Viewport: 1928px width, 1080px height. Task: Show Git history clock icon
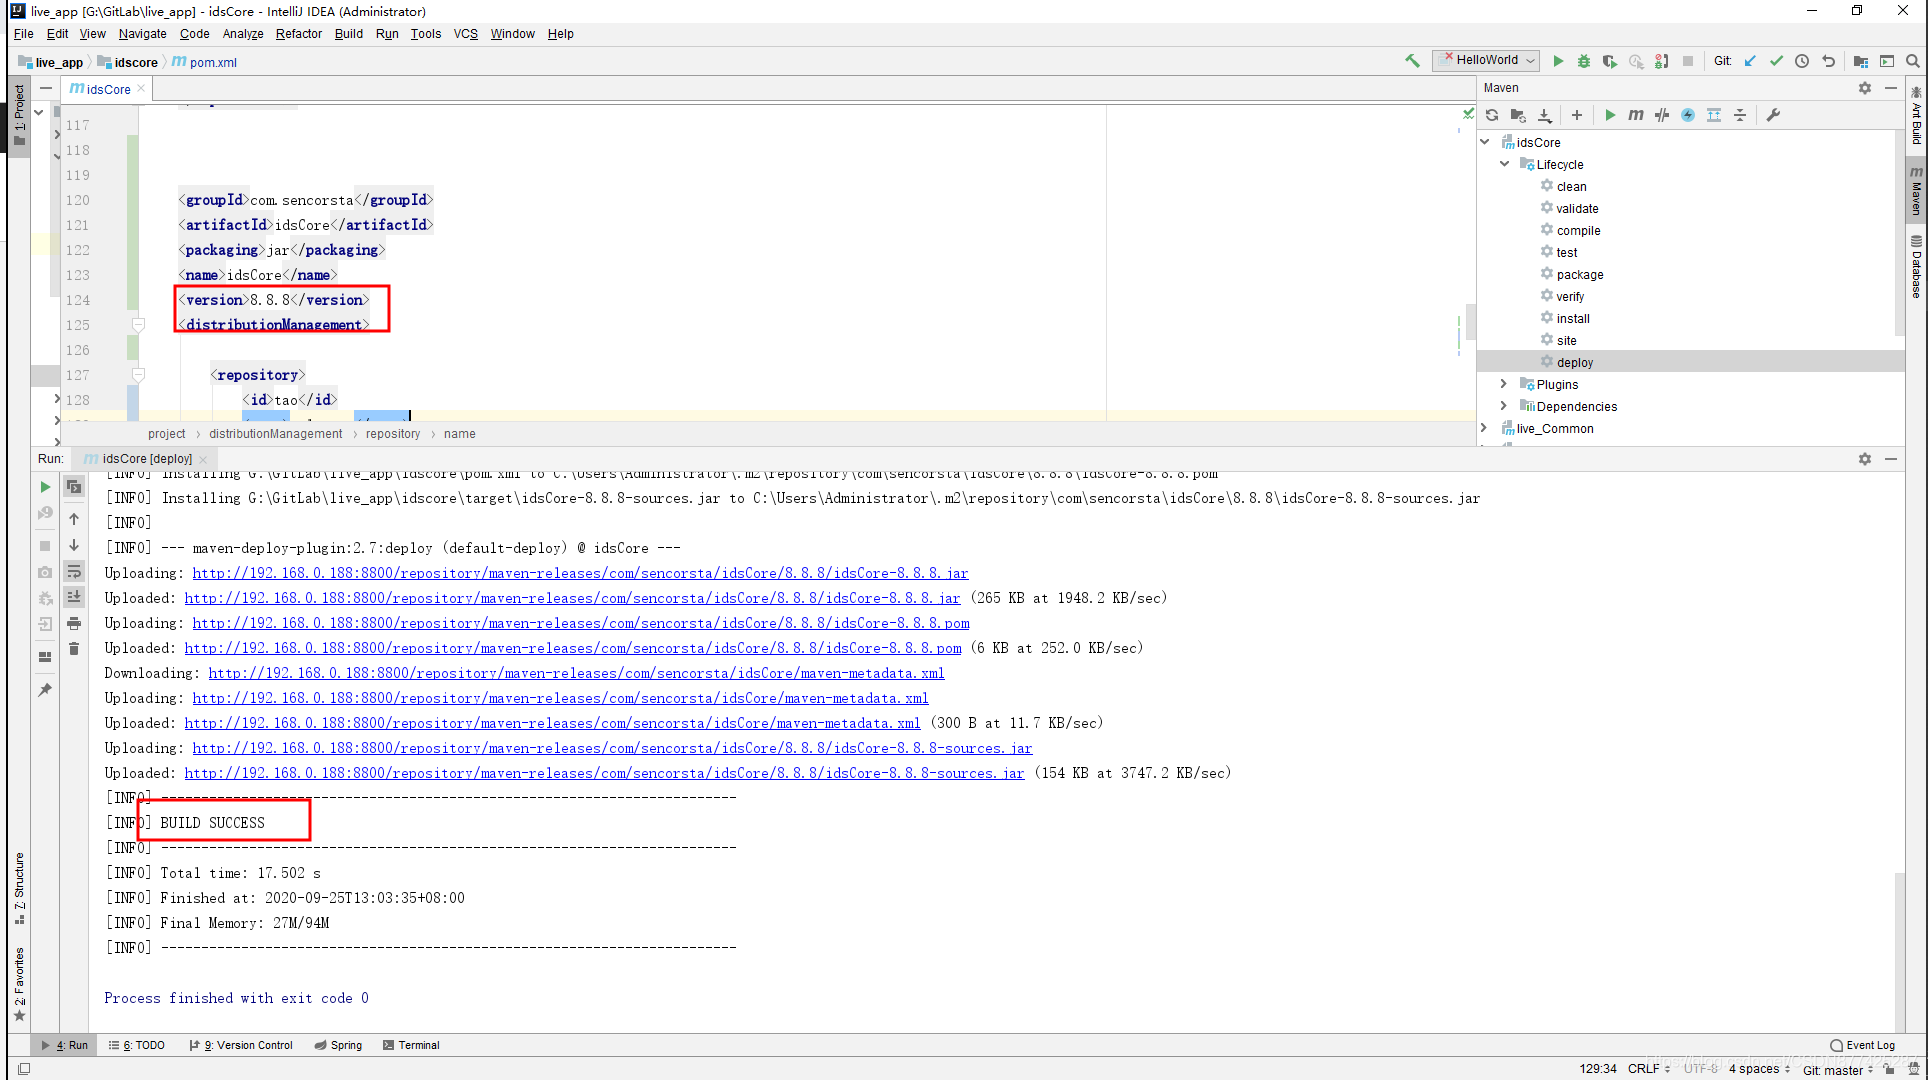(1802, 61)
